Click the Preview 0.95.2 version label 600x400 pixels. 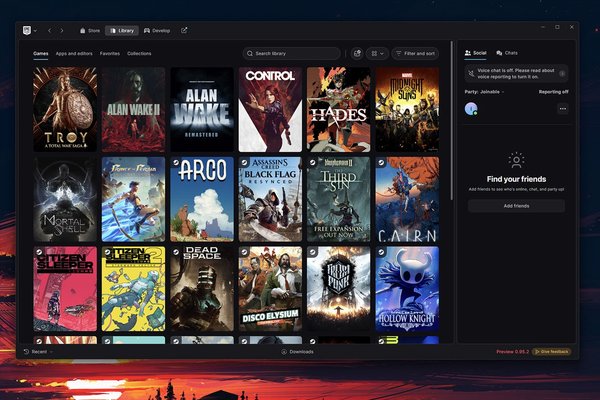point(512,352)
